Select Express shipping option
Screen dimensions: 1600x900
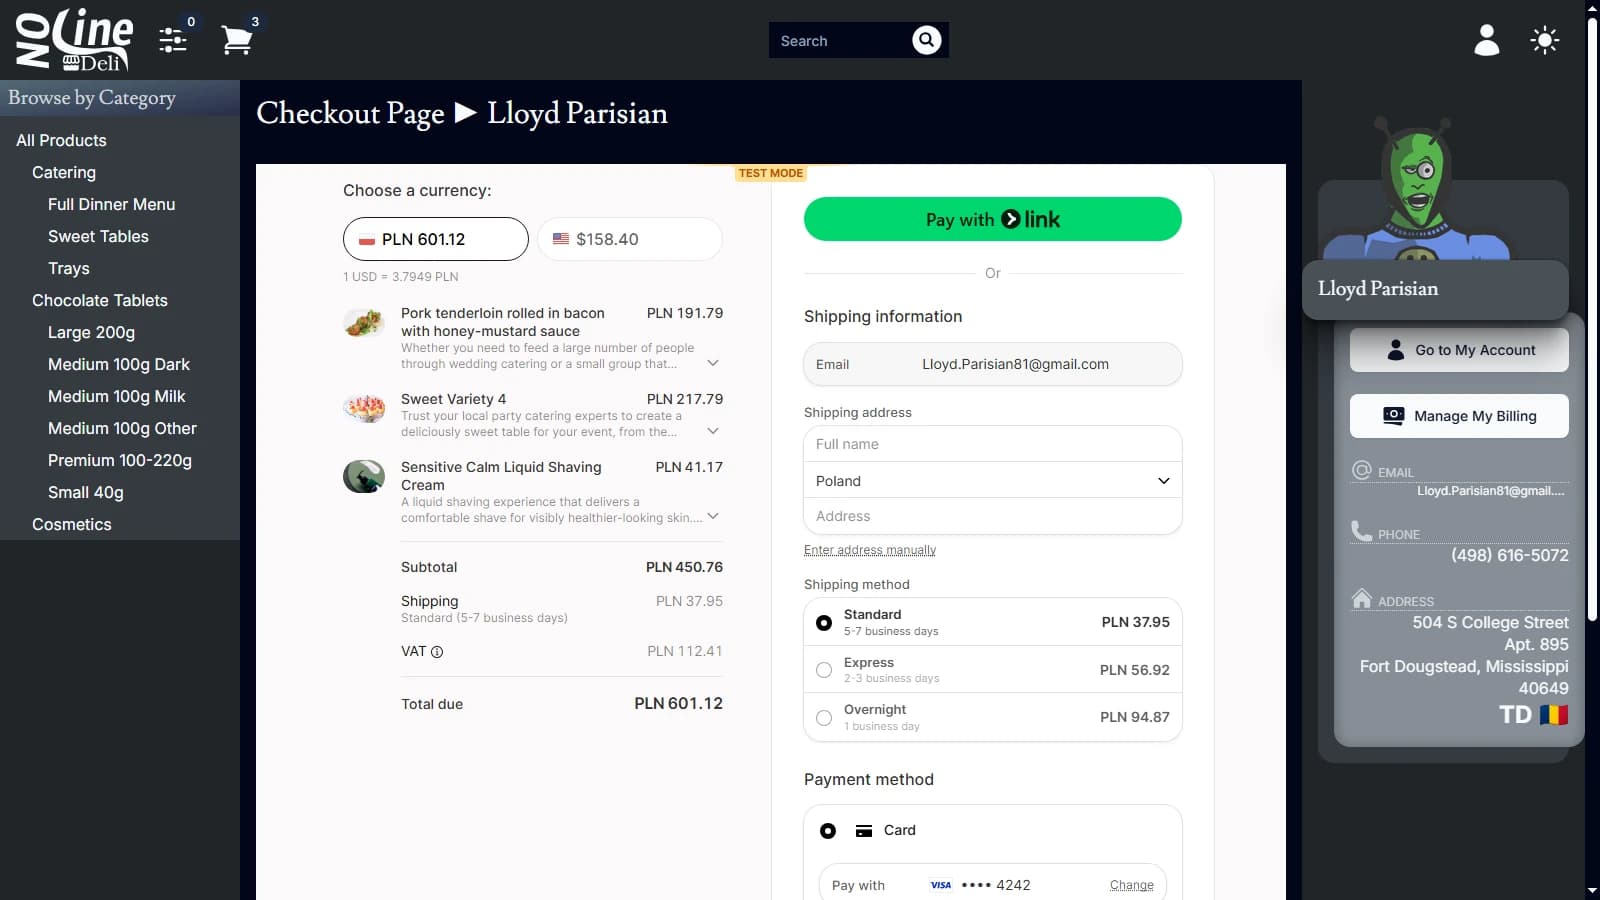824,670
